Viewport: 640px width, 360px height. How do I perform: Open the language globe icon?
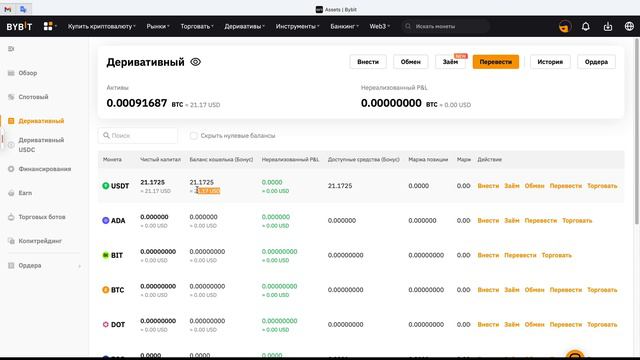point(629,27)
